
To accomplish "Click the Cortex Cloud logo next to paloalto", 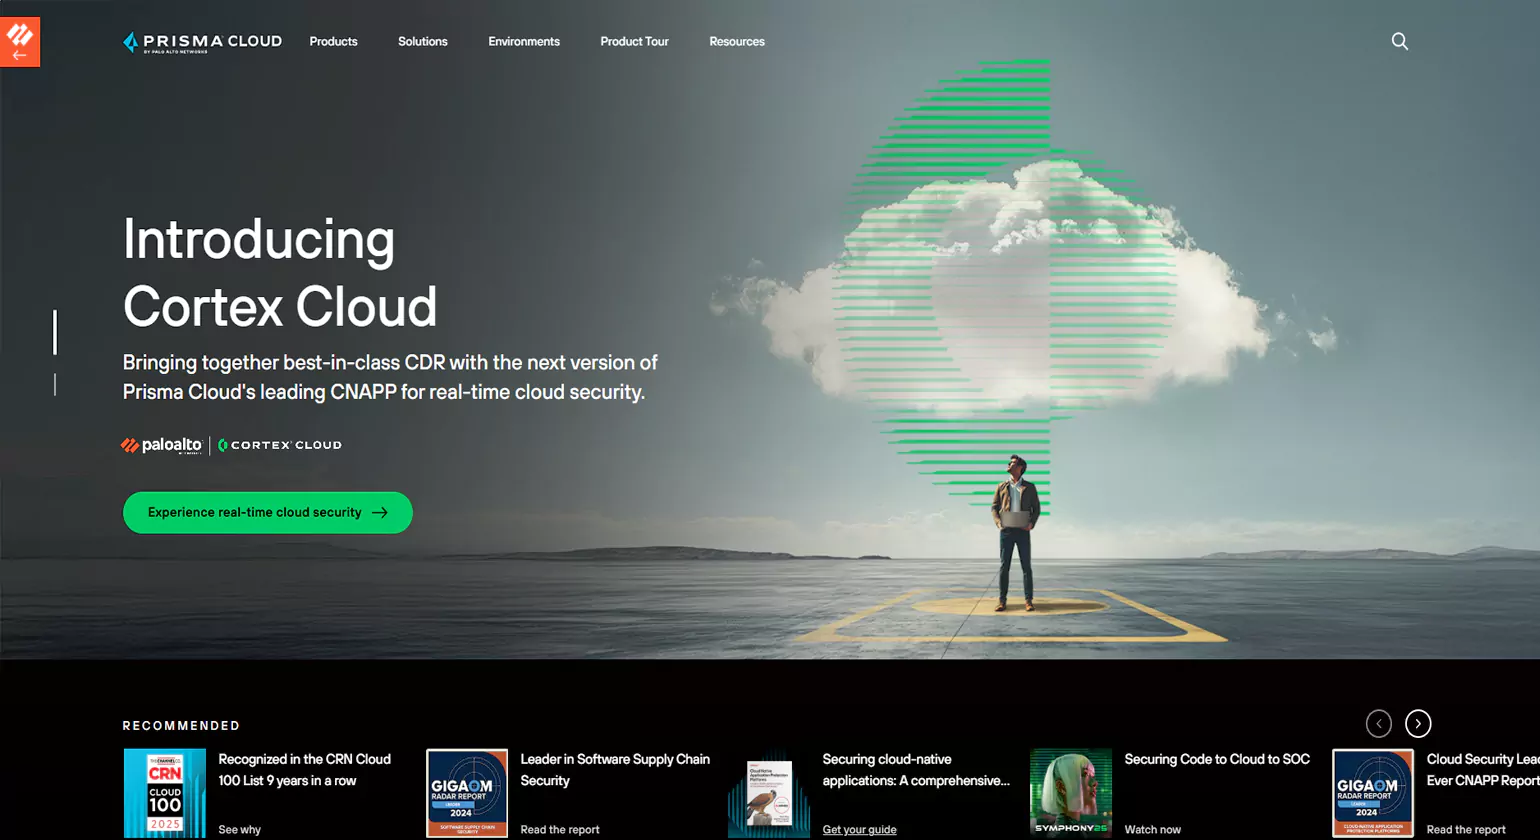I will (281, 445).
